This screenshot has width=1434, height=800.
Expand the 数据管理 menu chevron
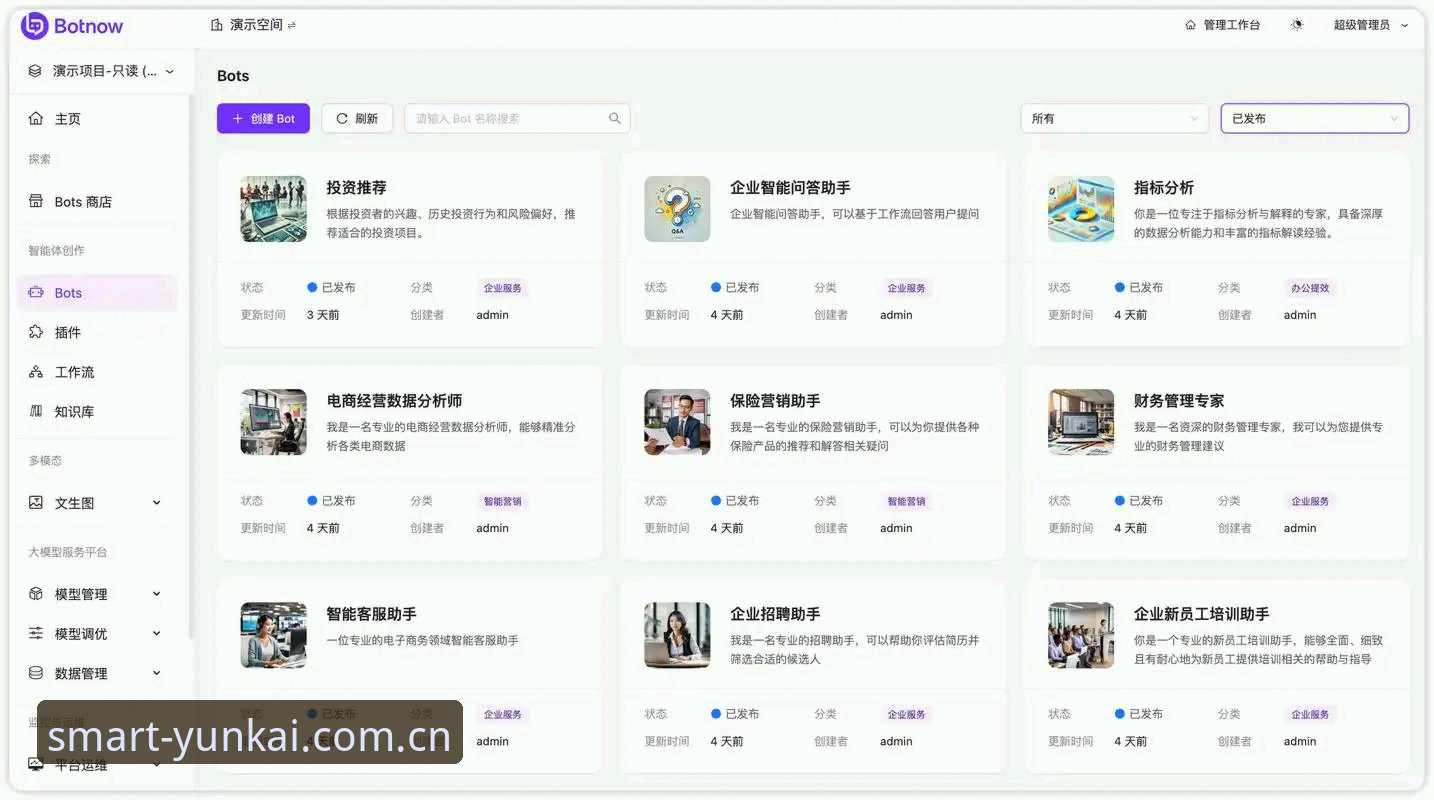[156, 673]
